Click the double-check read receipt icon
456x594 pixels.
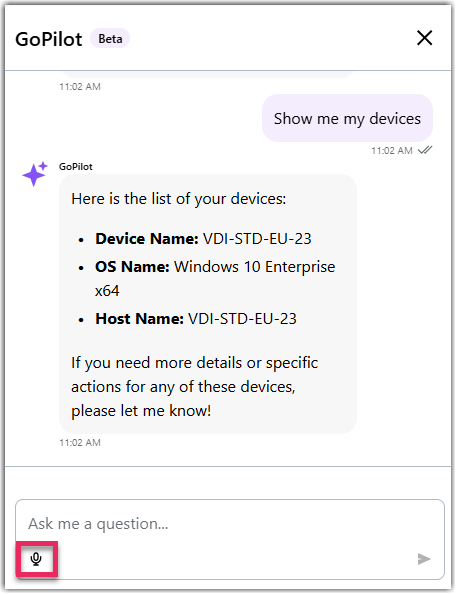(425, 150)
